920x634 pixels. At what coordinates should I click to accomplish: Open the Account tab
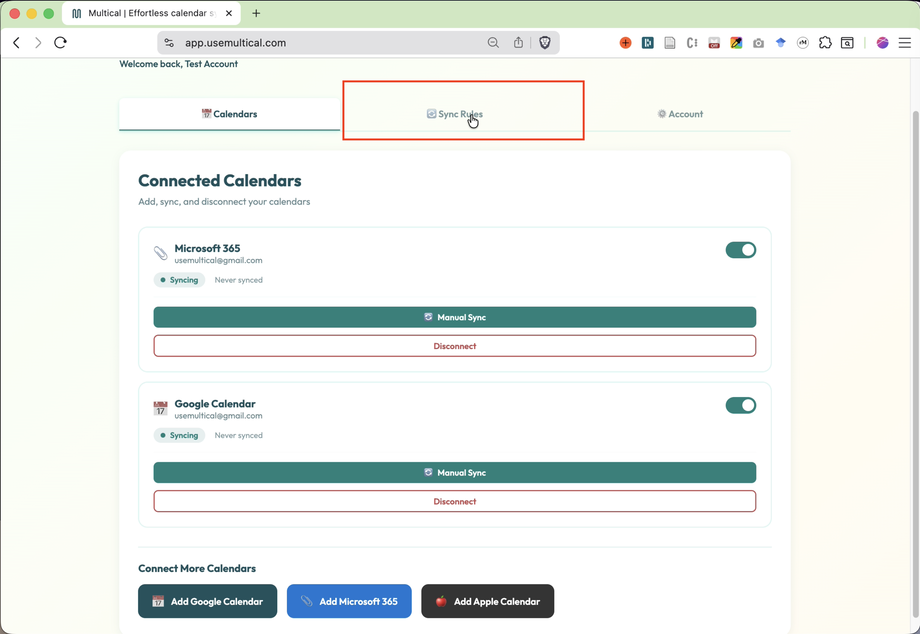pos(680,114)
